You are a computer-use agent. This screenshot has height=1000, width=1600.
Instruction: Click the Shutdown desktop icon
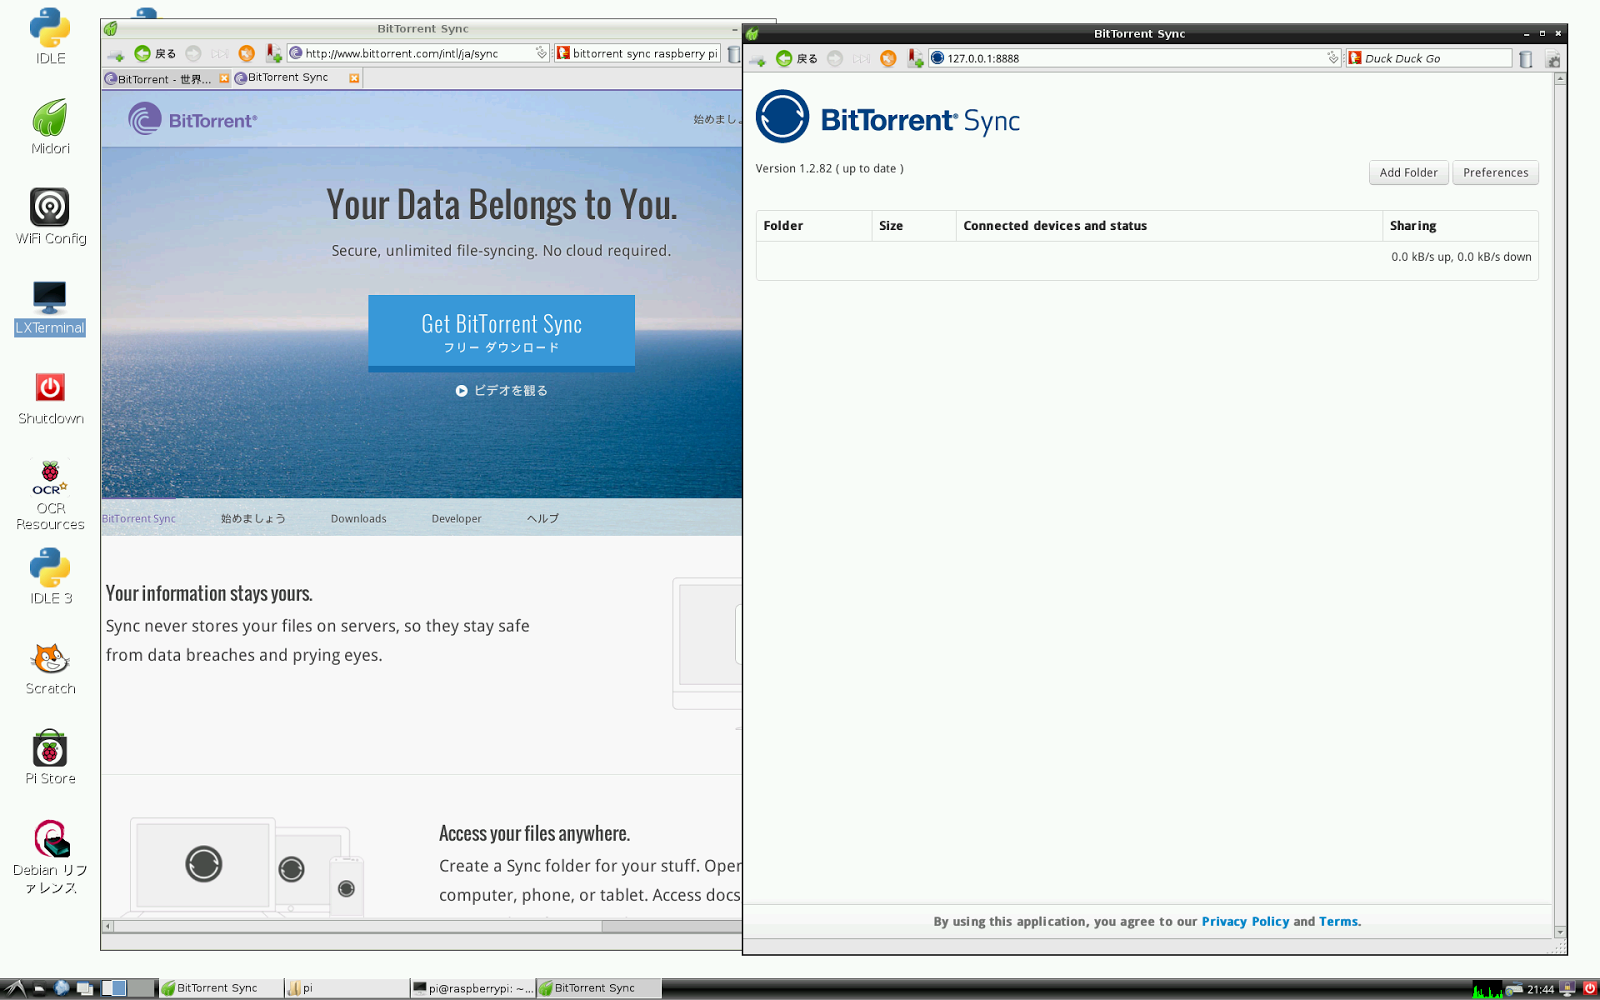pyautogui.click(x=50, y=398)
